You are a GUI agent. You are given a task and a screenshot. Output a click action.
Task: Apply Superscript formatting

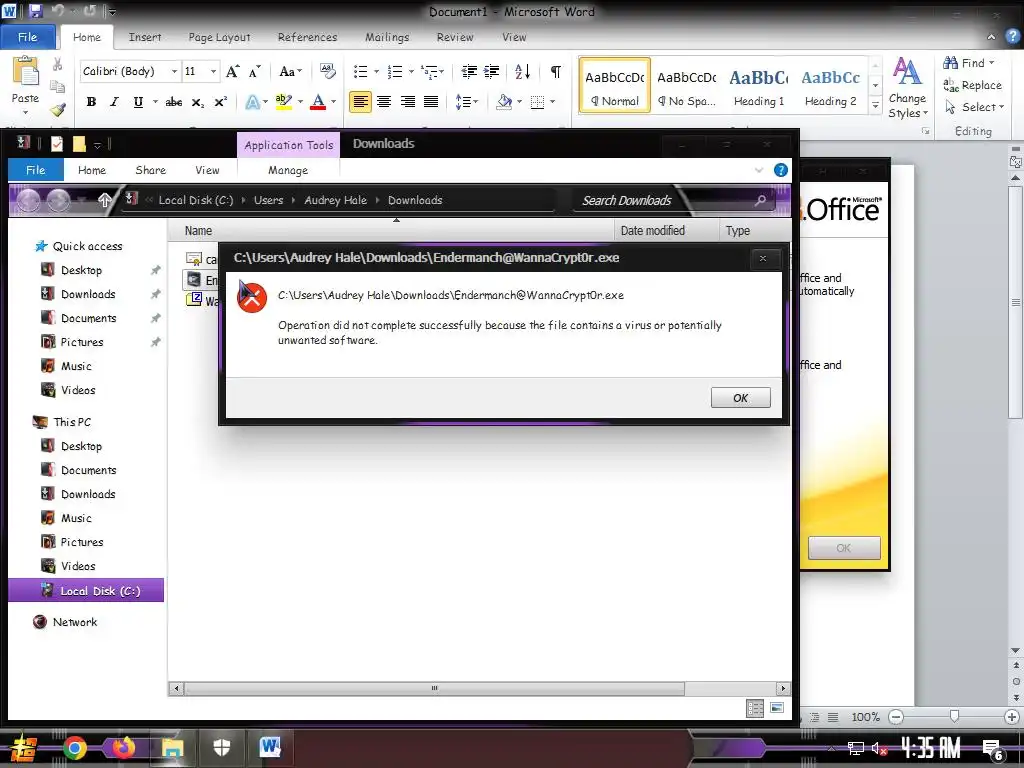(x=221, y=102)
